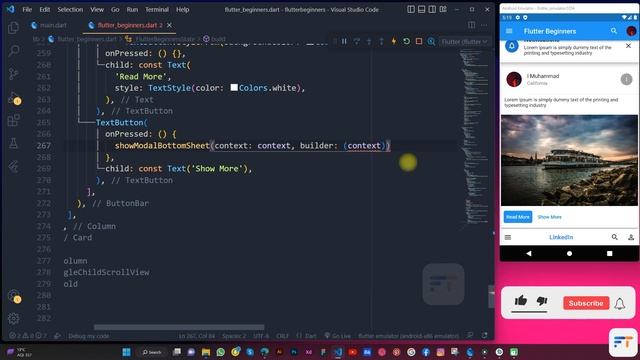Stop the debug session
Screen dimensions: 640x360
[419, 42]
